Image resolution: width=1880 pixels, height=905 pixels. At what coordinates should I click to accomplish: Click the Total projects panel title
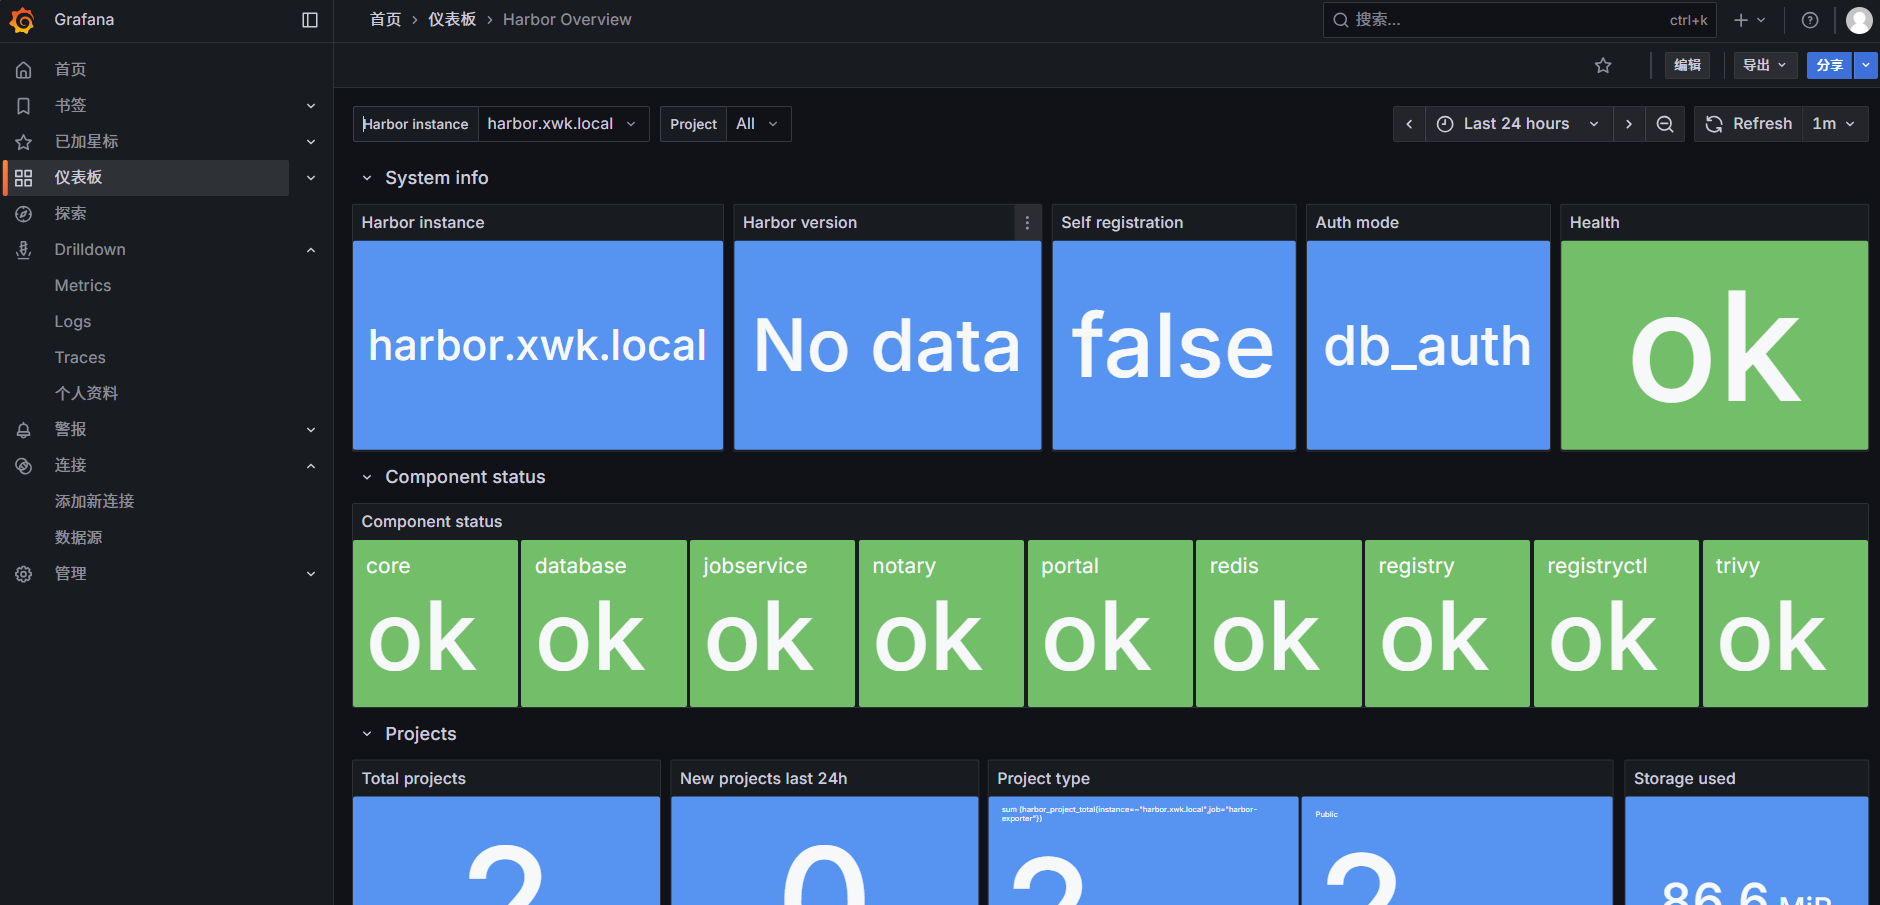(x=414, y=779)
